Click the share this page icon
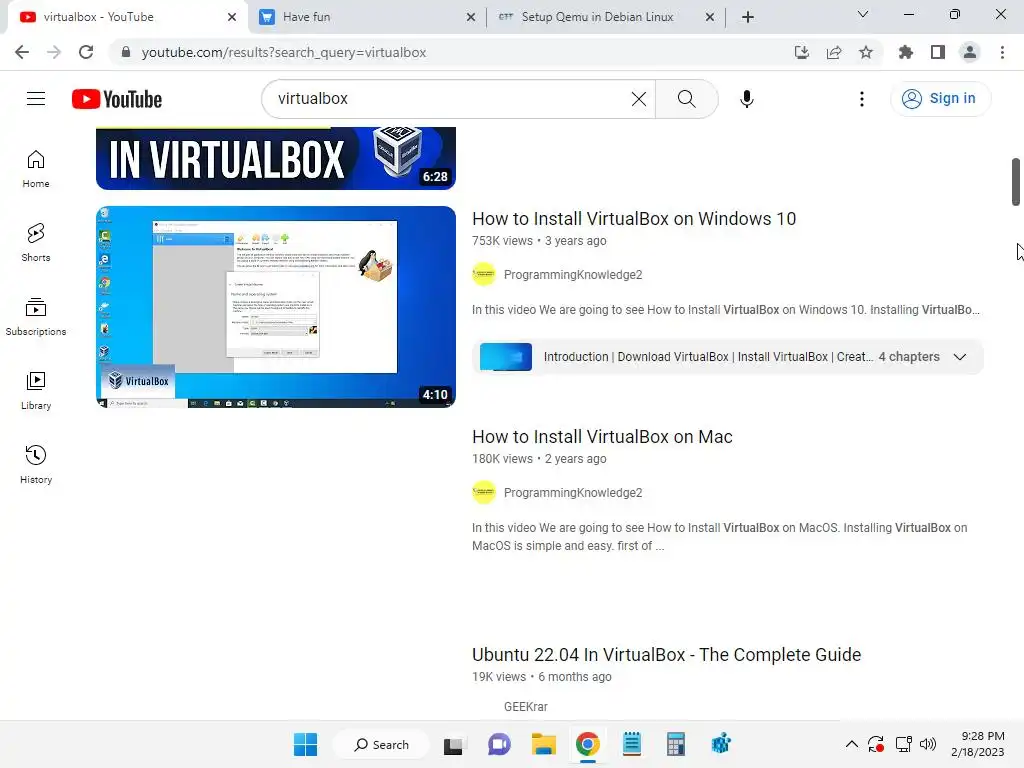The height and width of the screenshot is (768, 1024). (x=833, y=52)
